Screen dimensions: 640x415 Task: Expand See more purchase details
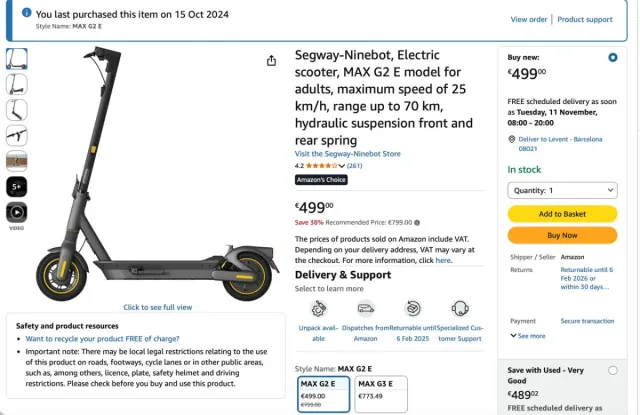point(530,336)
